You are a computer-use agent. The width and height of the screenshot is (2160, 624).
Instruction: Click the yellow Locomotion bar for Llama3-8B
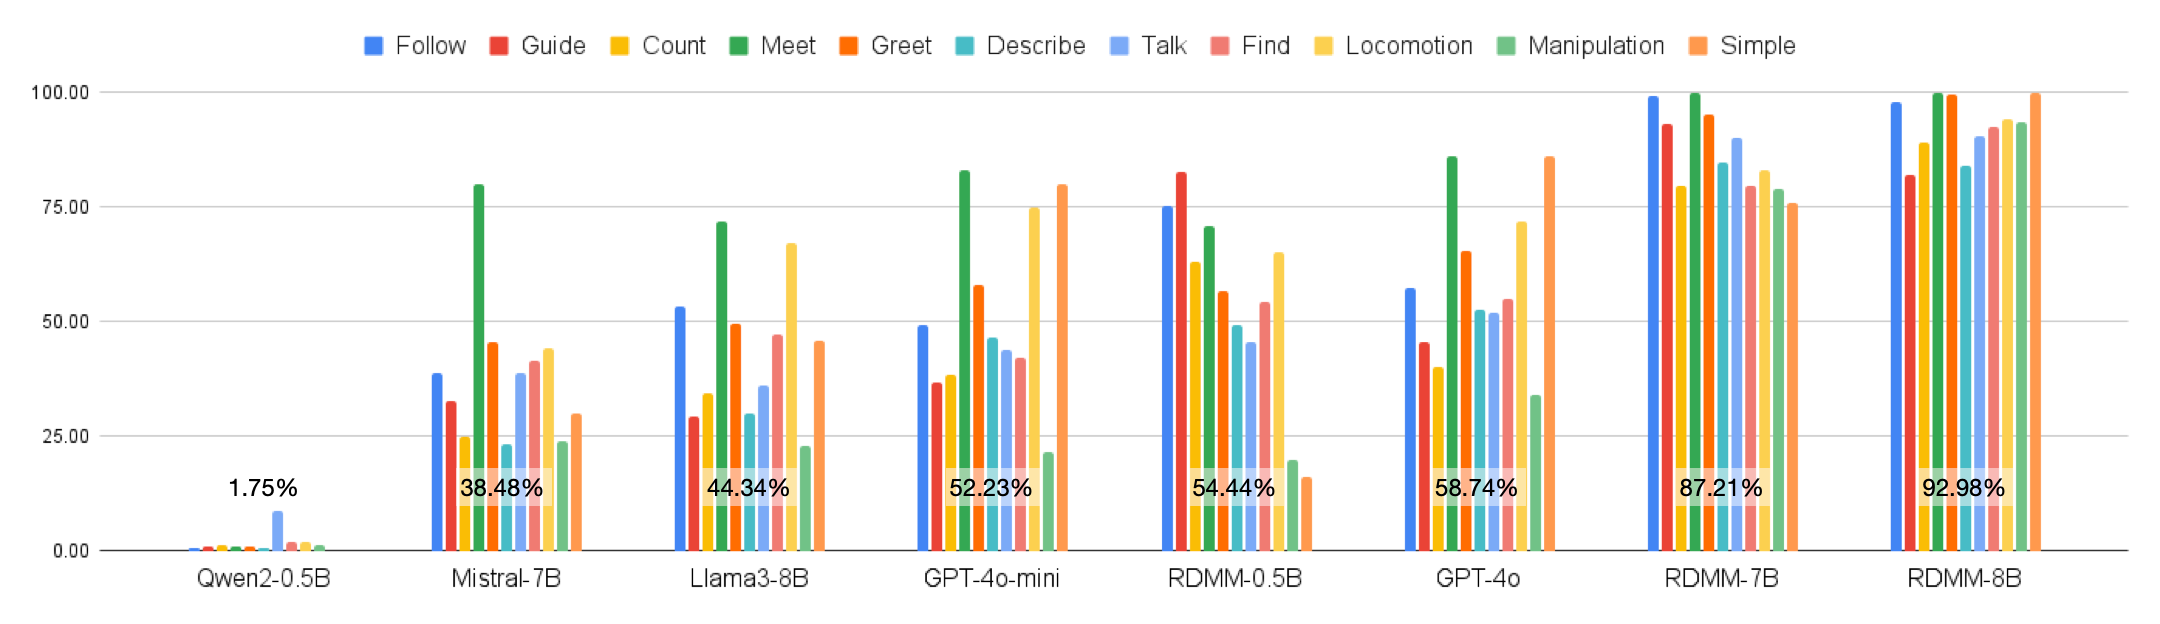(791, 397)
